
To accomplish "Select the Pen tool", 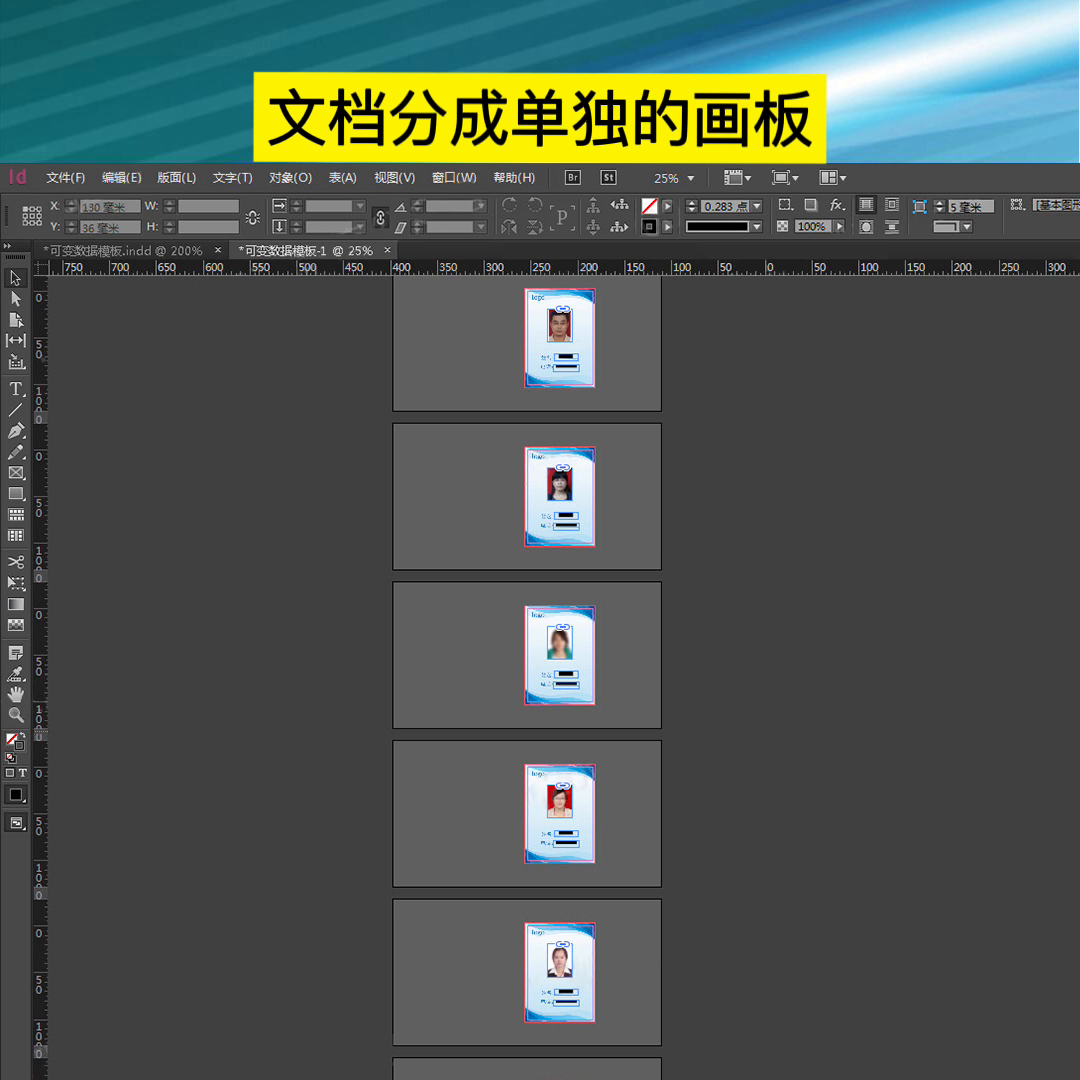I will [16, 431].
